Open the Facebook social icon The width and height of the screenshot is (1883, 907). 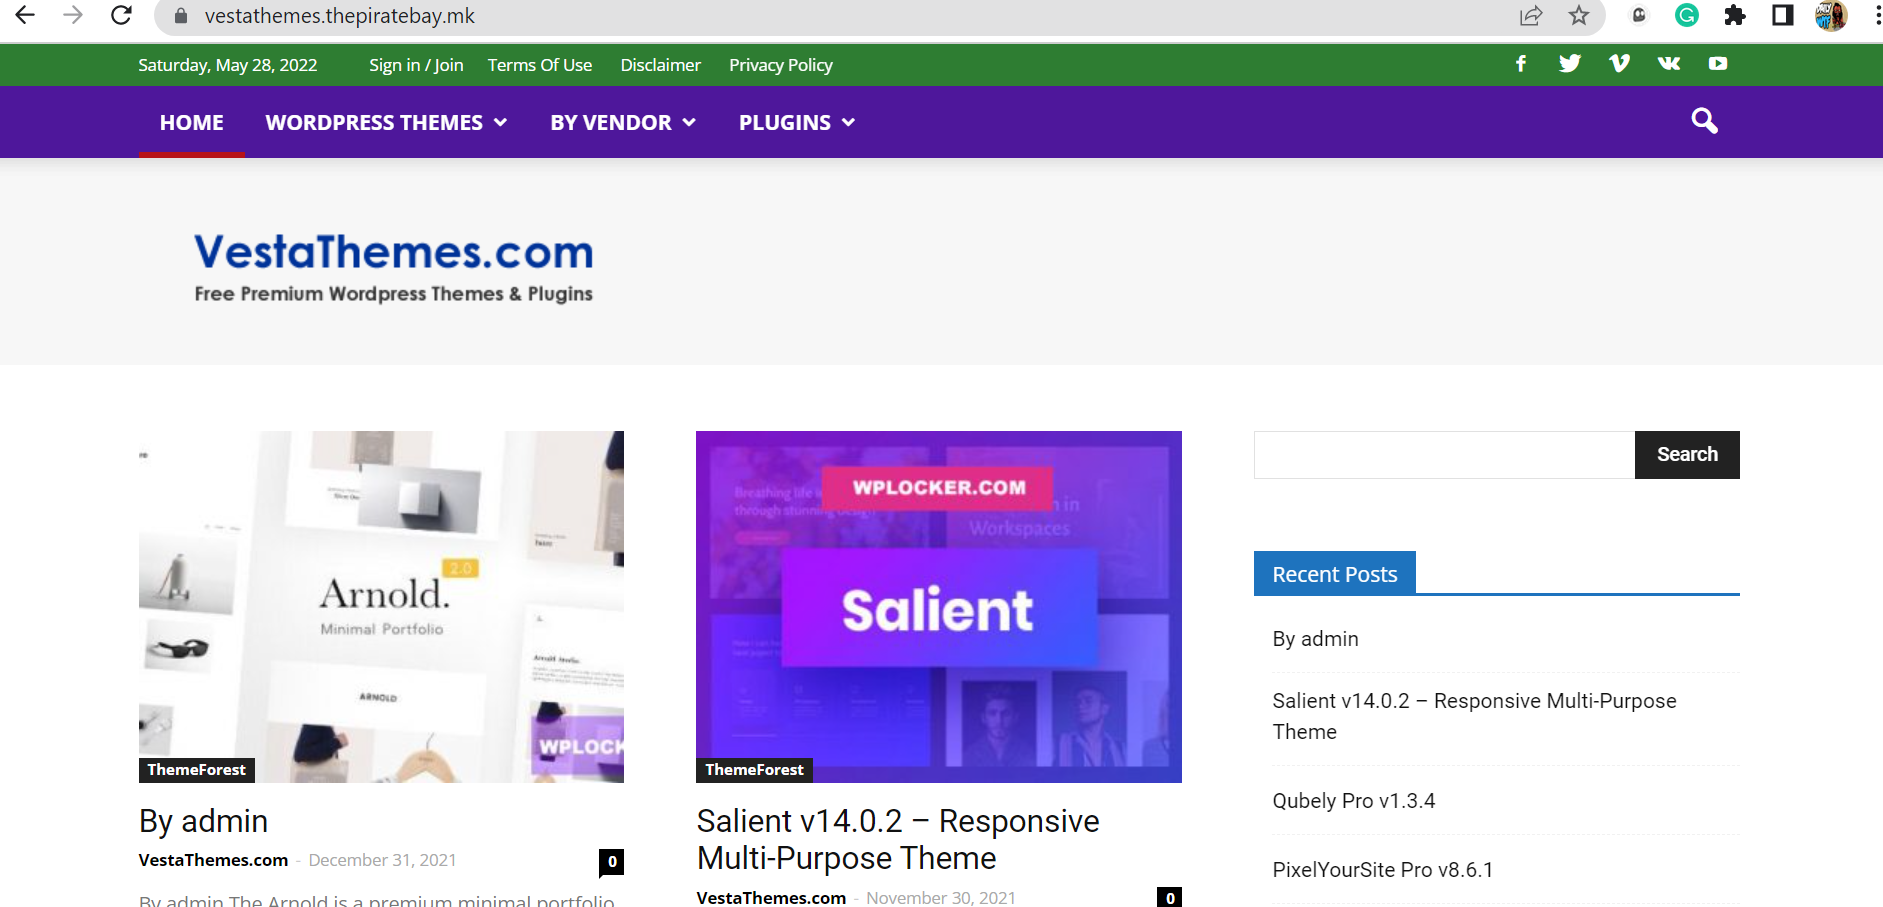click(x=1520, y=64)
